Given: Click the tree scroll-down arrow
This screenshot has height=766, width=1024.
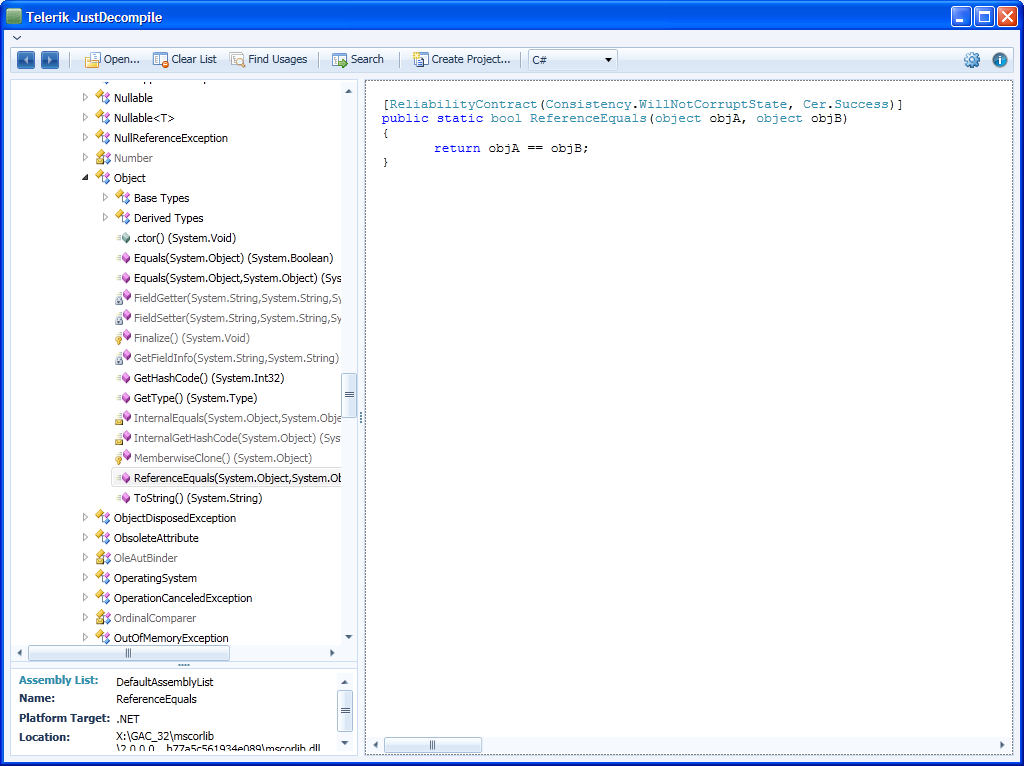Looking at the screenshot, I should [x=349, y=637].
